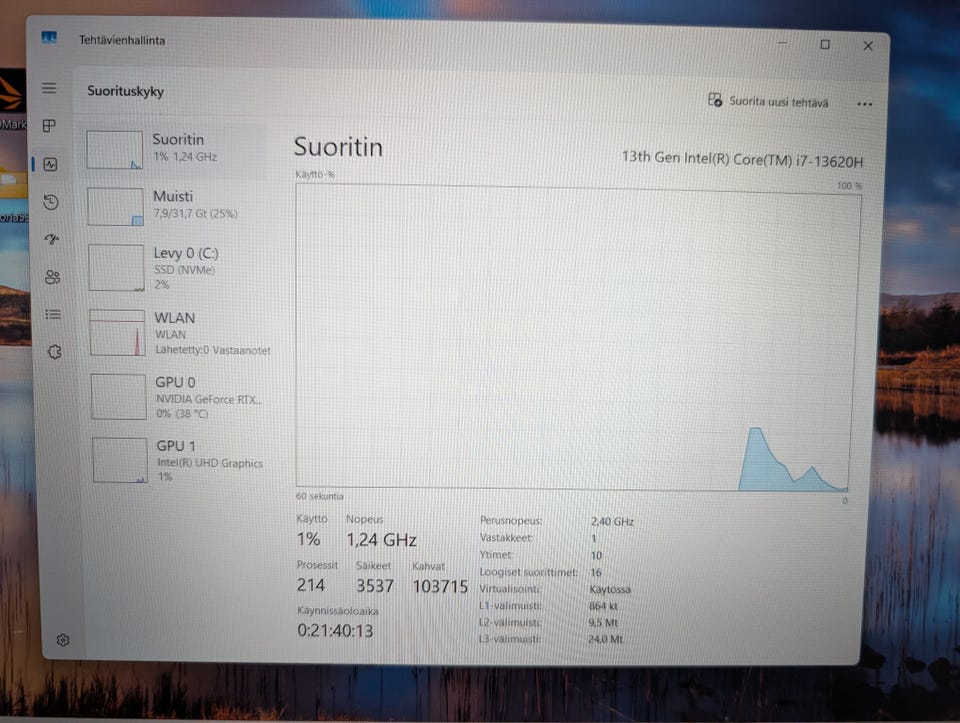
Task: Open the hamburger navigation menu
Action: click(x=49, y=88)
